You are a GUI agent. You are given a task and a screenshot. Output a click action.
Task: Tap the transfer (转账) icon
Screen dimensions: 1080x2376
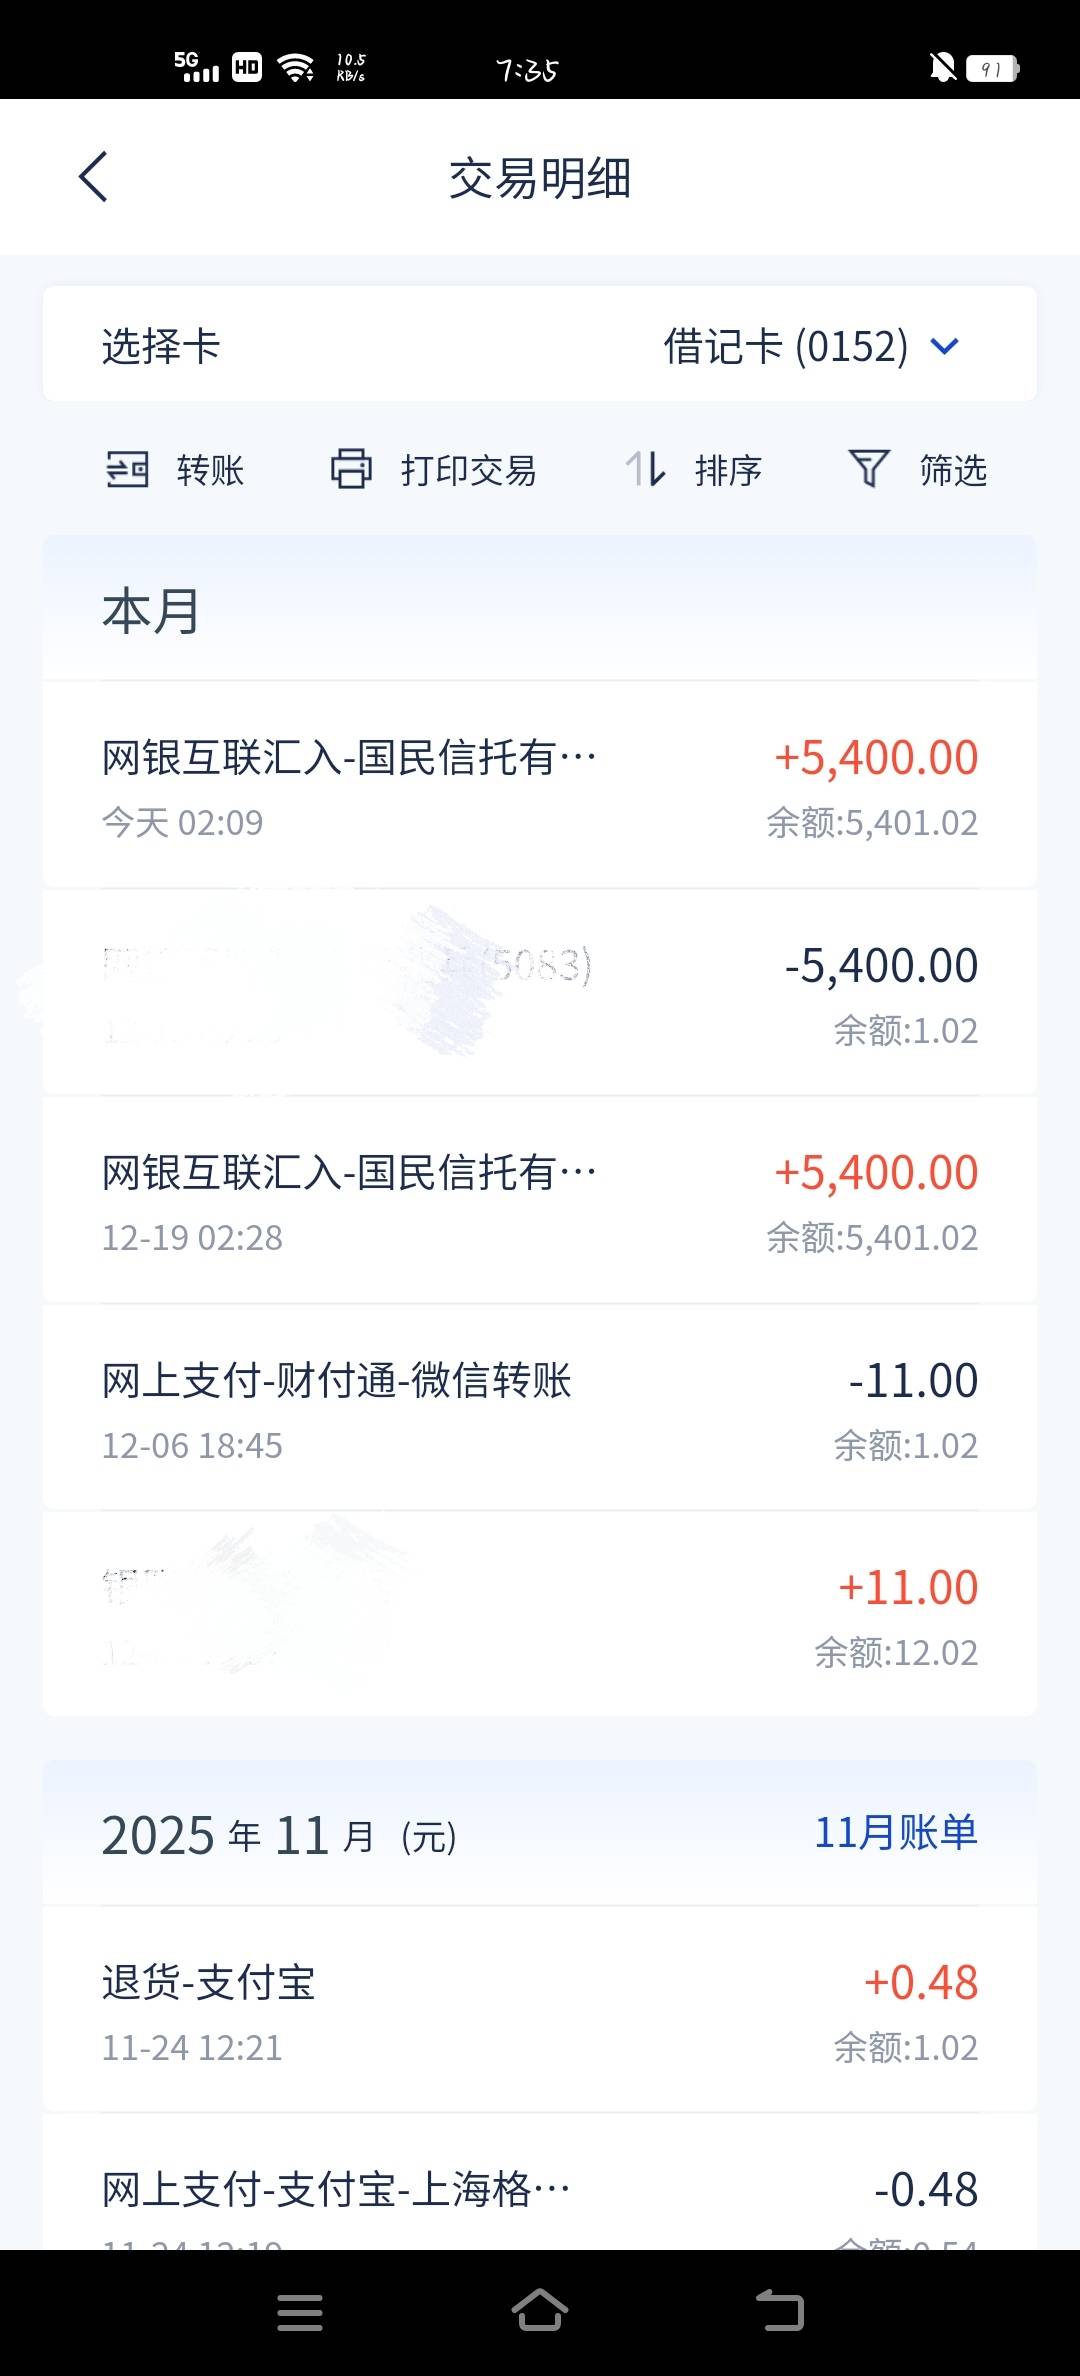(x=127, y=469)
